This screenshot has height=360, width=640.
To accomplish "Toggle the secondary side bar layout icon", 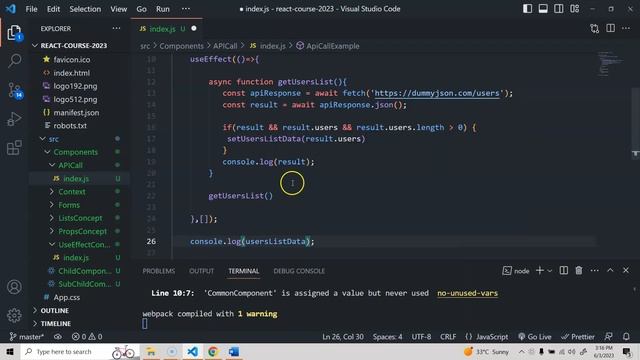I will coord(559,9).
